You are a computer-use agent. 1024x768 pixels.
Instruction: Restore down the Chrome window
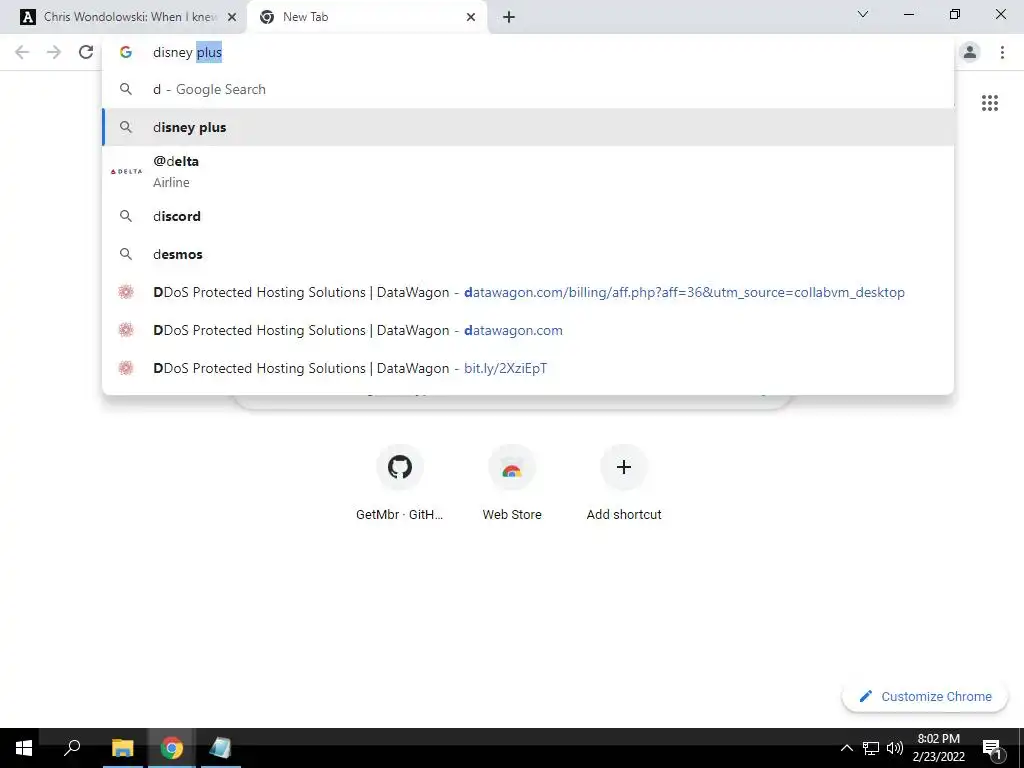pyautogui.click(x=955, y=14)
